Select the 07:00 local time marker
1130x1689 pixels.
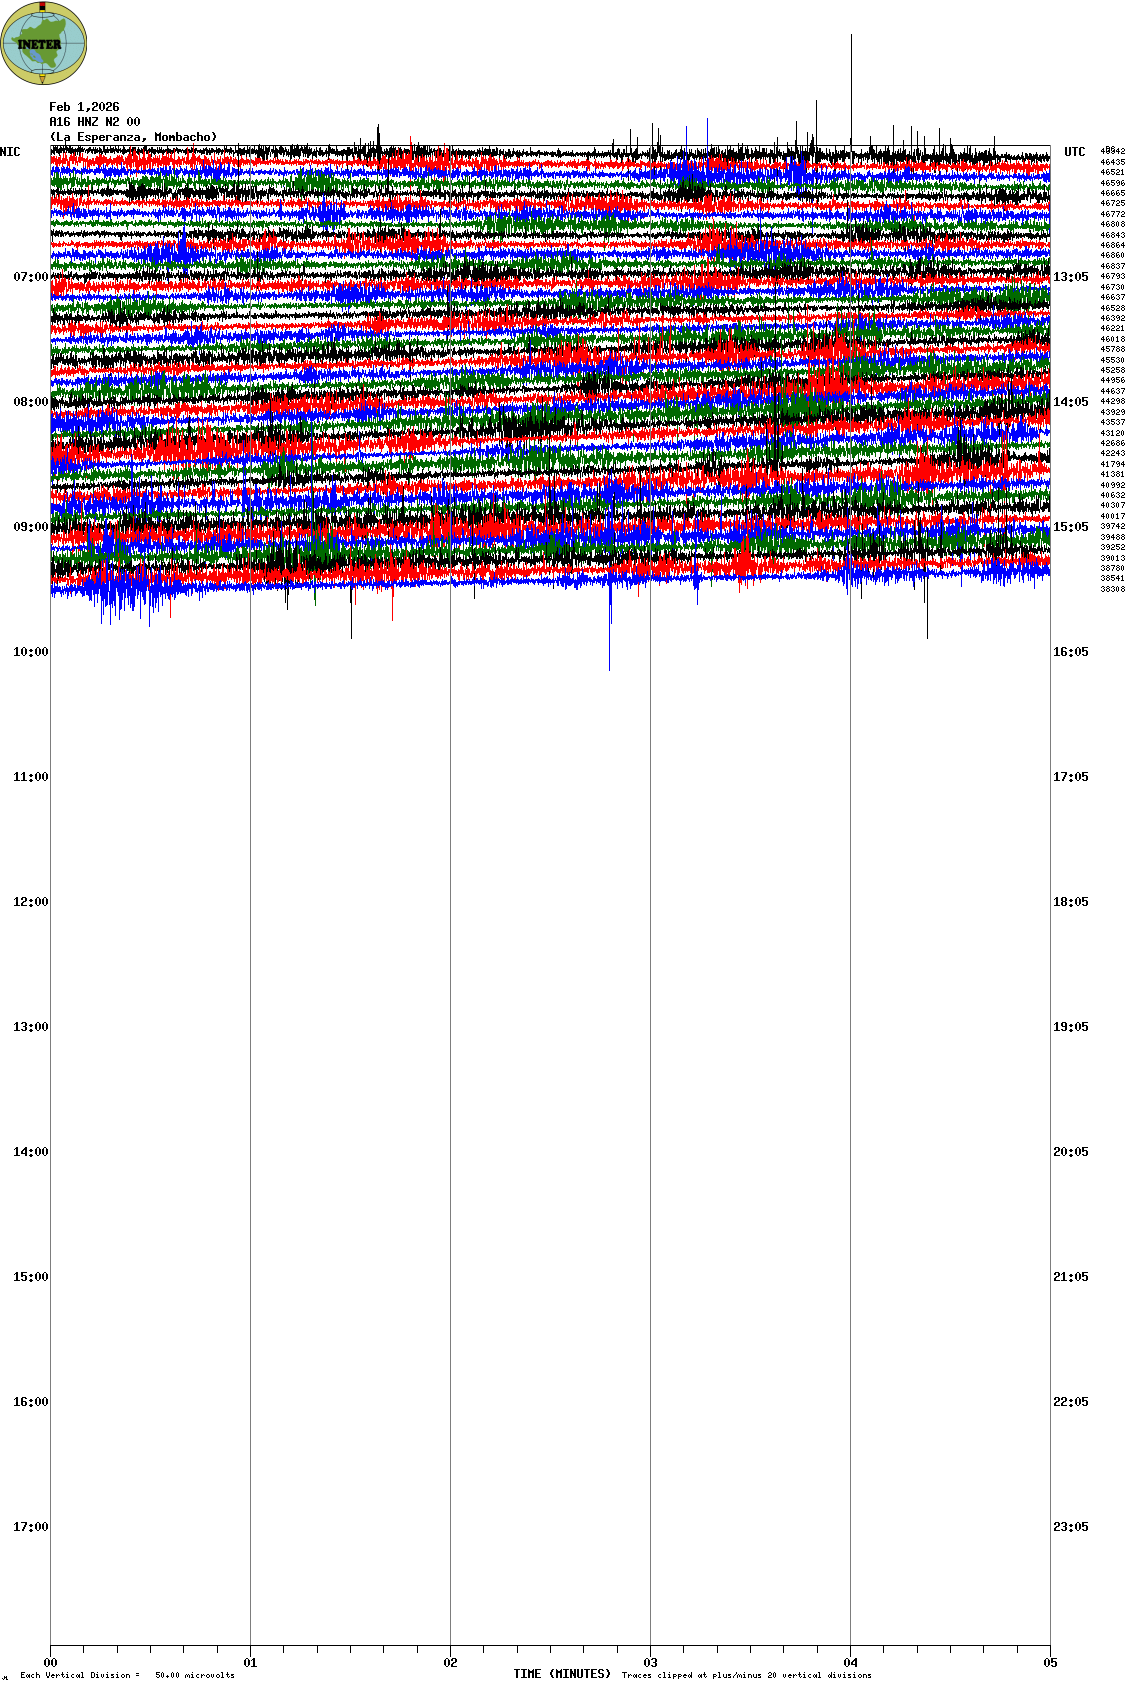click(30, 277)
